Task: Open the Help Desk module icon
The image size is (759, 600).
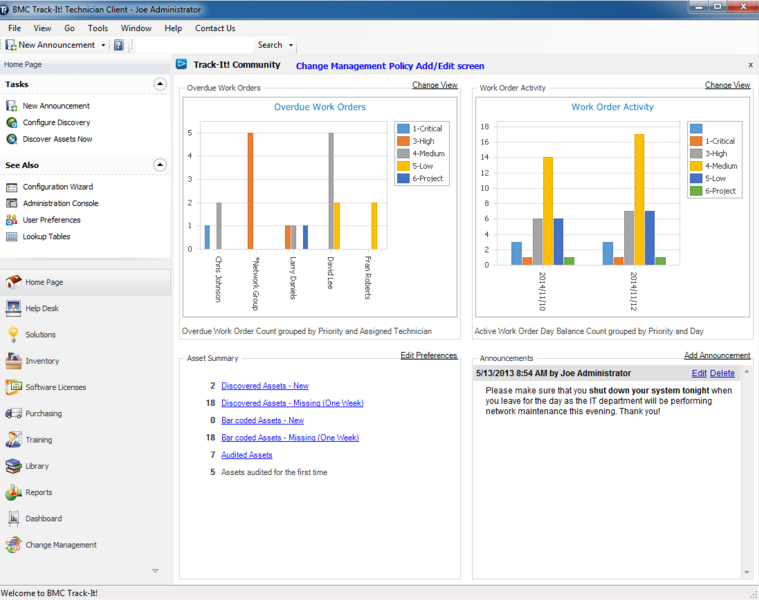Action: [13, 308]
